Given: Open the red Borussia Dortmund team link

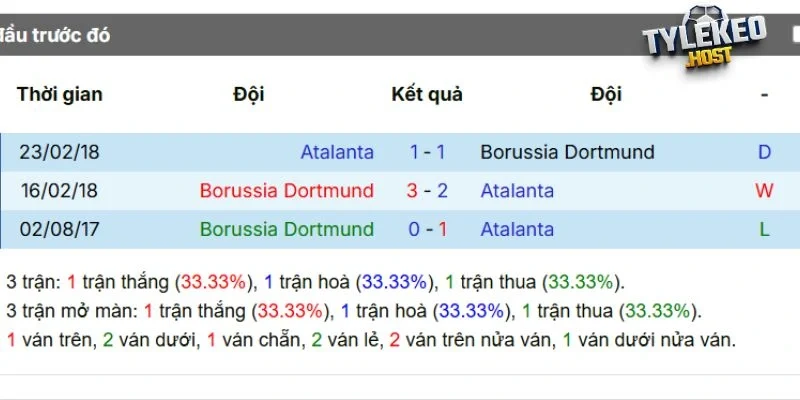Looking at the screenshot, I should [287, 191].
